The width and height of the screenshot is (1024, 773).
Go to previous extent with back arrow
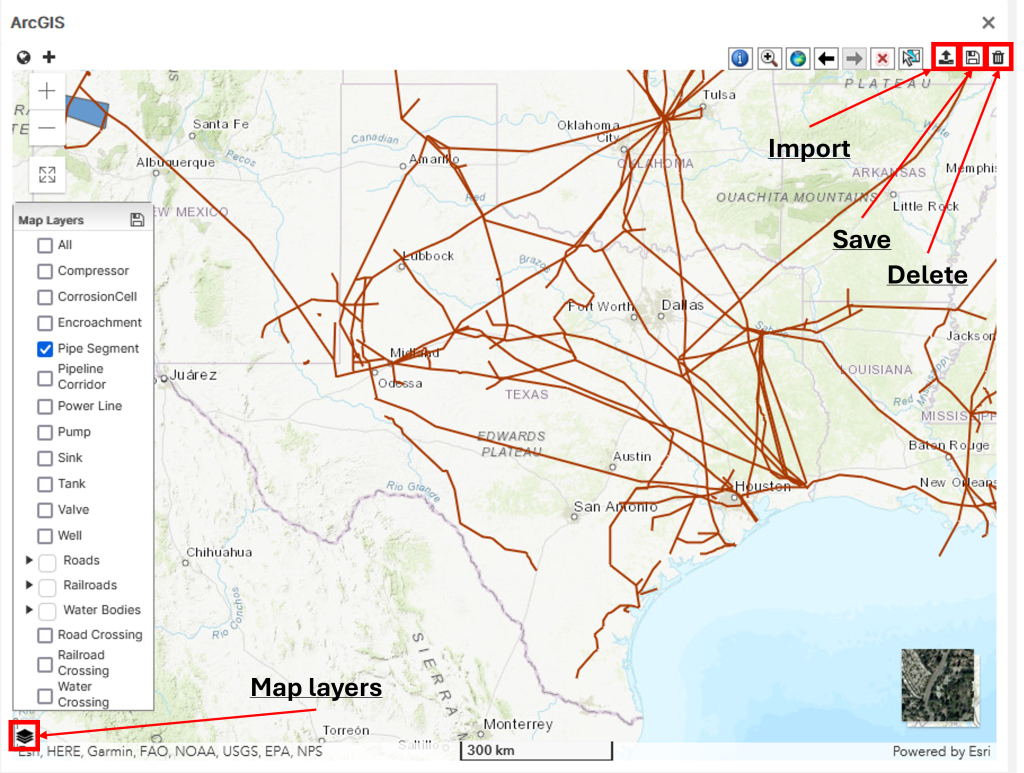click(826, 58)
